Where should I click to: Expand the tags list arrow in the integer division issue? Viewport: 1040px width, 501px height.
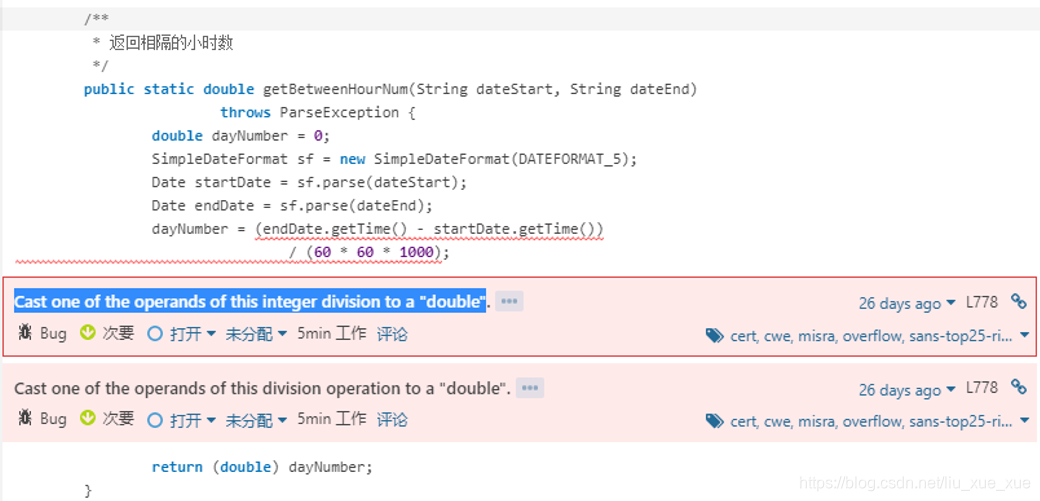coord(1025,336)
